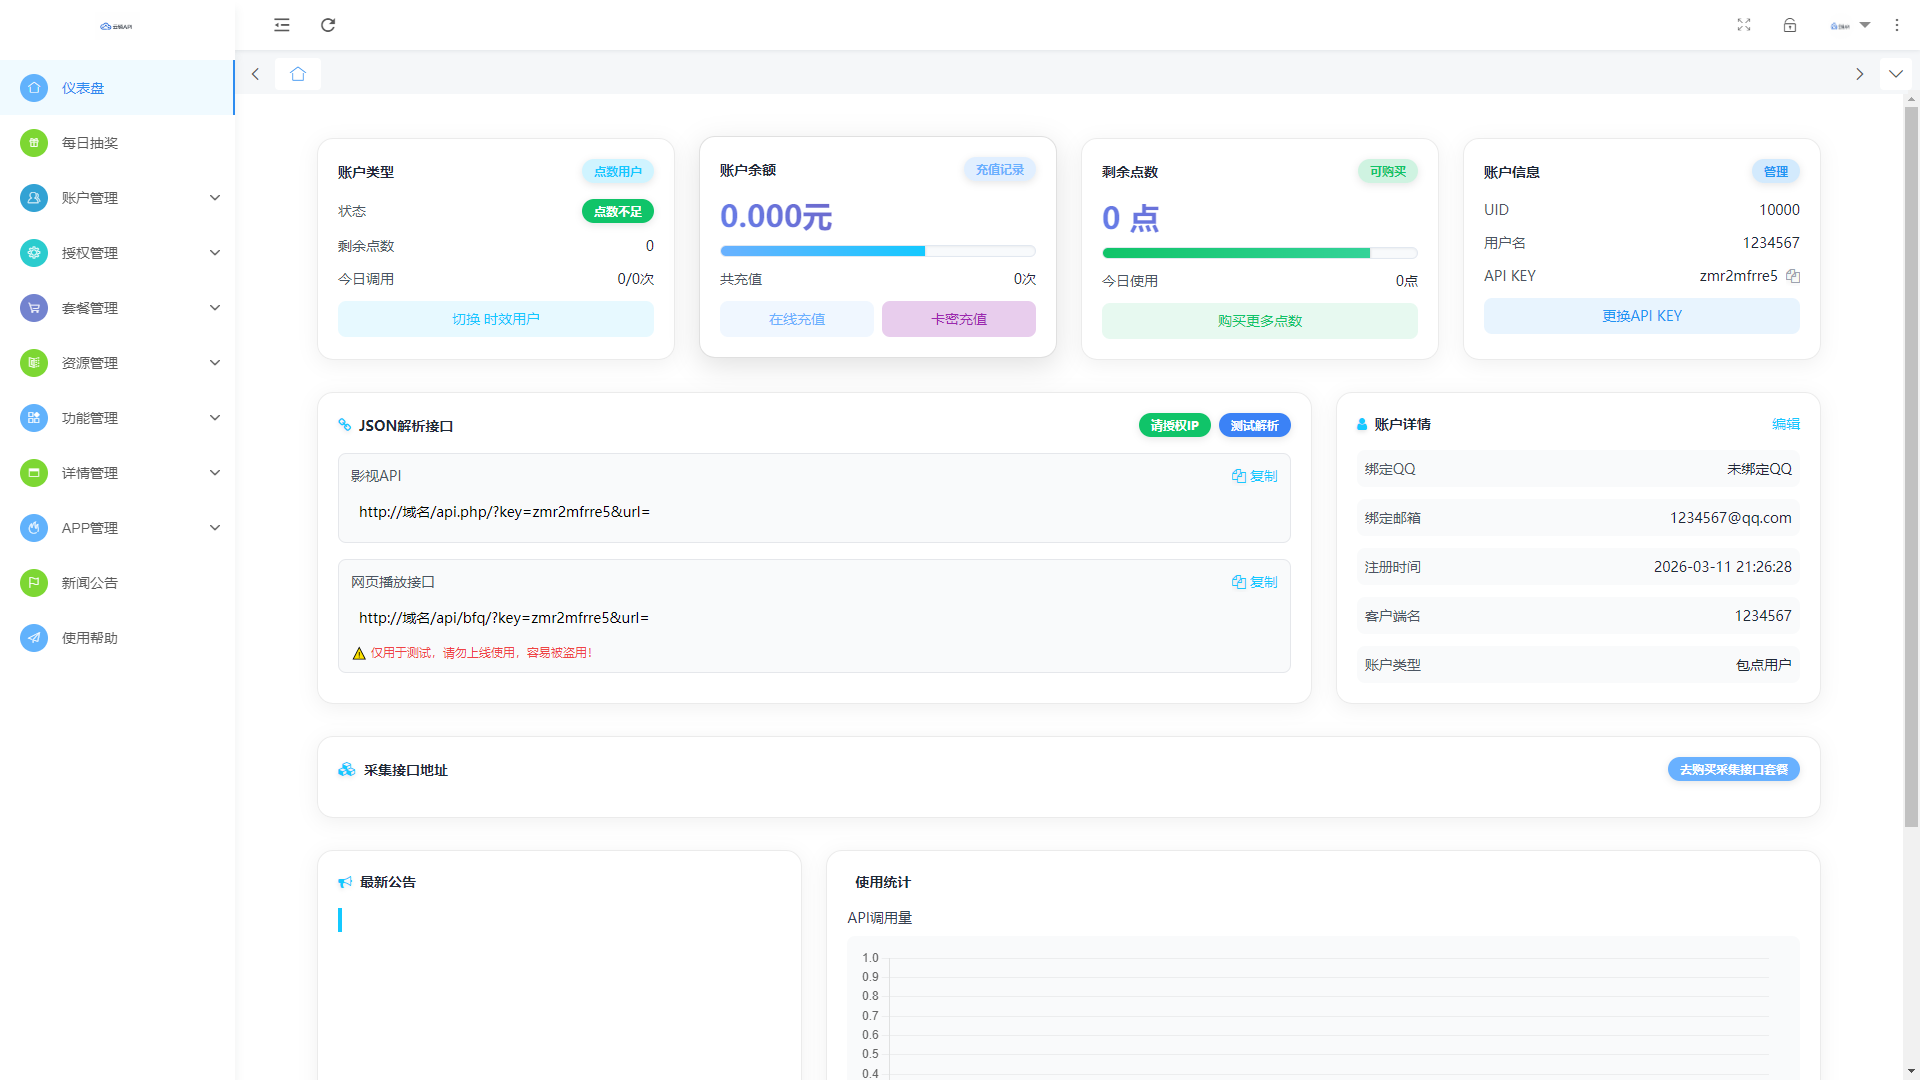Enter fullscreen mode icon

click(1744, 25)
